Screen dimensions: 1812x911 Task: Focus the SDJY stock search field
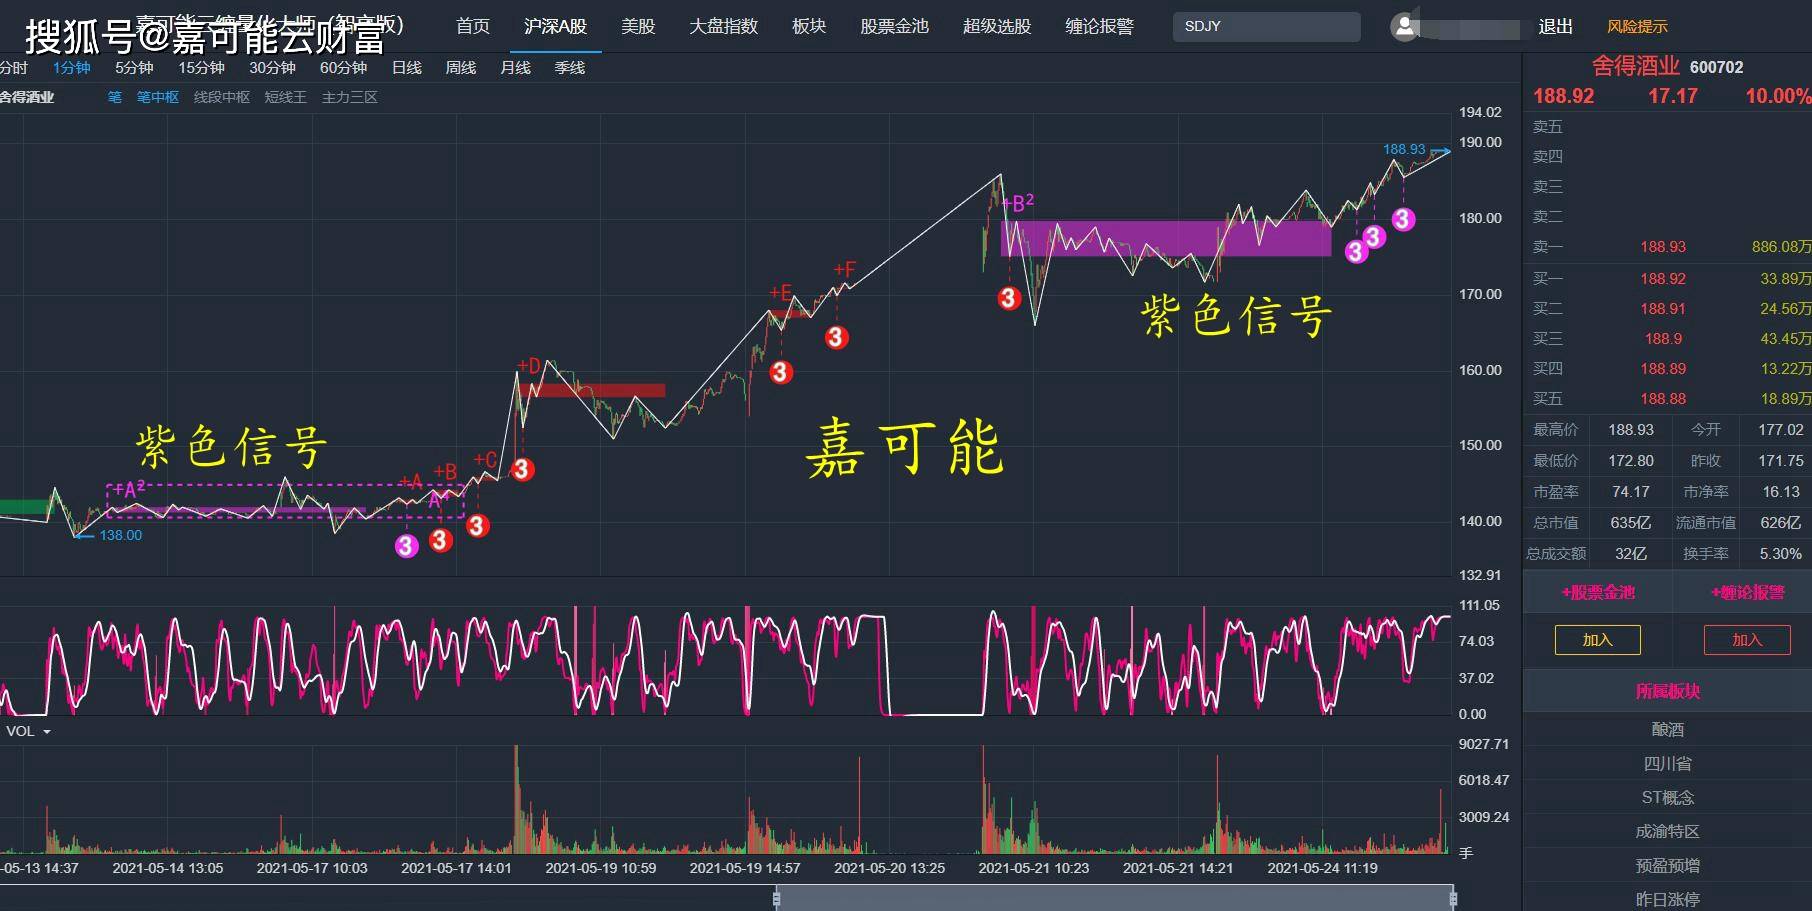pyautogui.click(x=1266, y=26)
